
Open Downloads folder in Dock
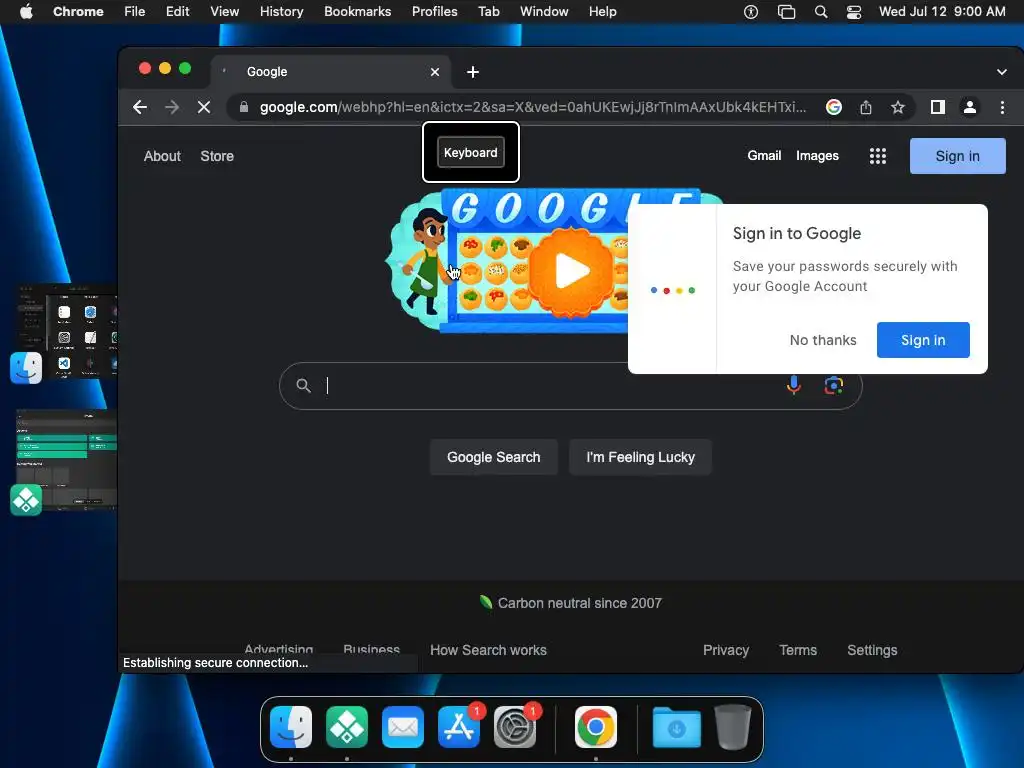pos(677,727)
